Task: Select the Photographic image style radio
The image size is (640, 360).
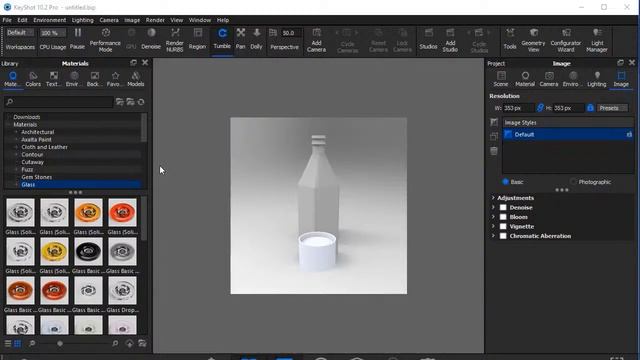Action: 573,182
